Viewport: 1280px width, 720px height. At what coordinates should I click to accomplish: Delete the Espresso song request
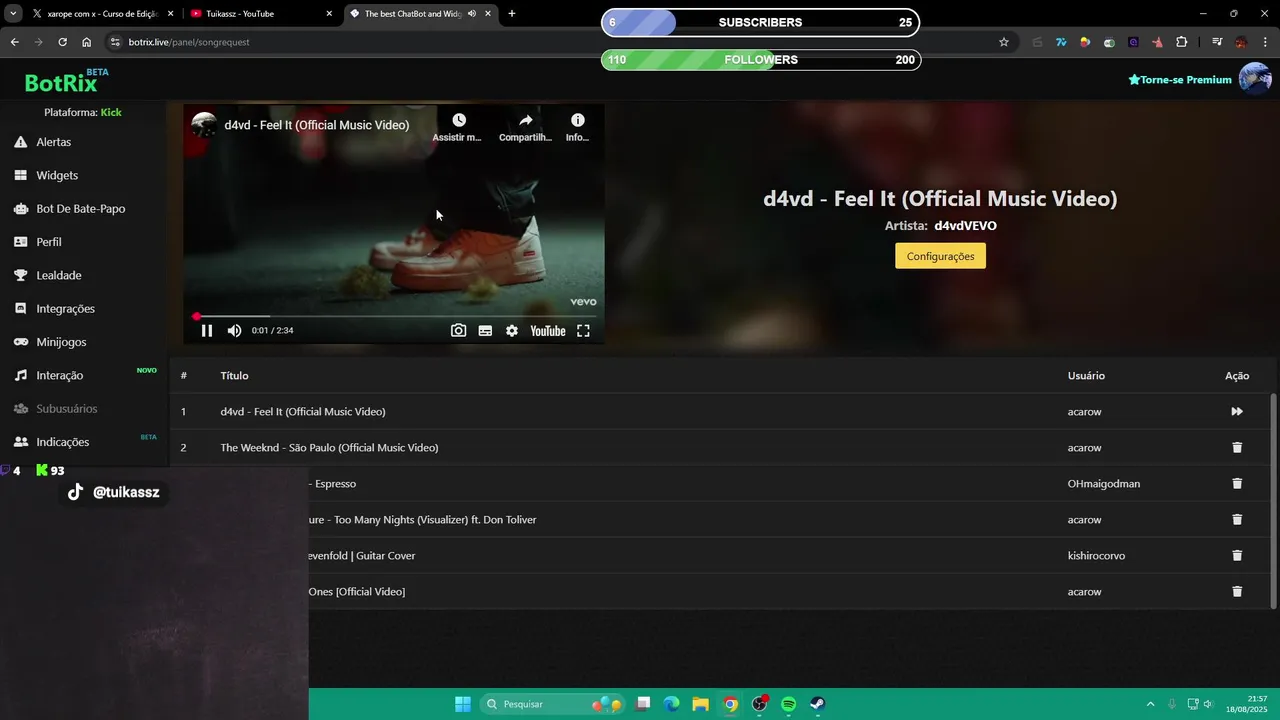point(1237,484)
